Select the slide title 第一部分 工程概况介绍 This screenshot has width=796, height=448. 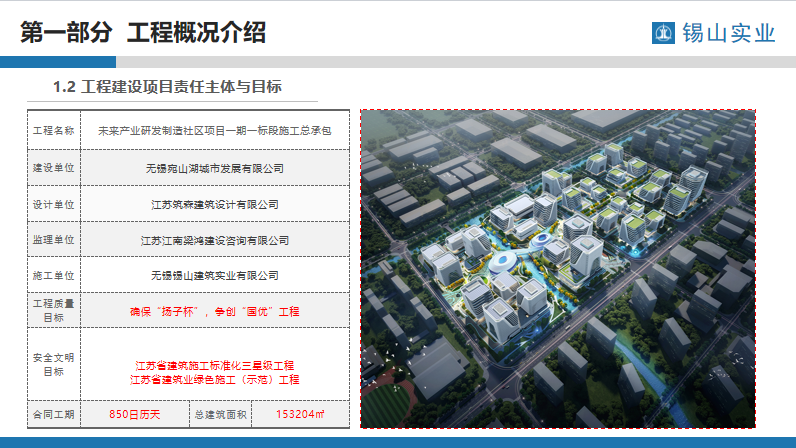(143, 32)
